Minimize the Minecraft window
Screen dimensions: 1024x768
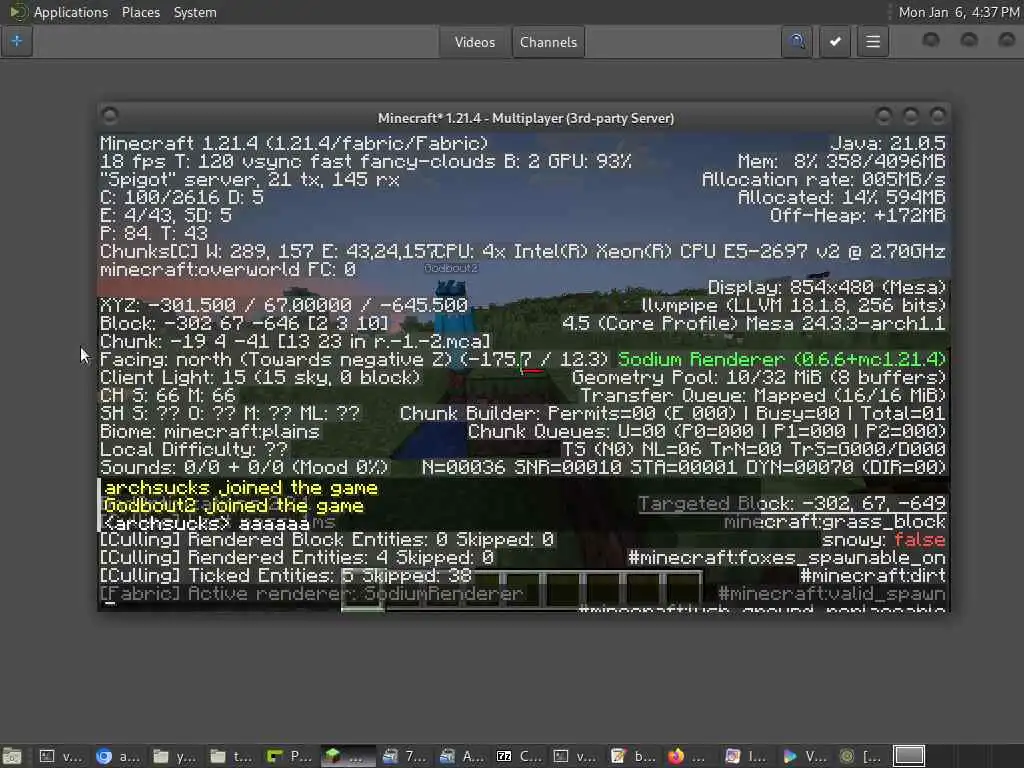tap(884, 116)
